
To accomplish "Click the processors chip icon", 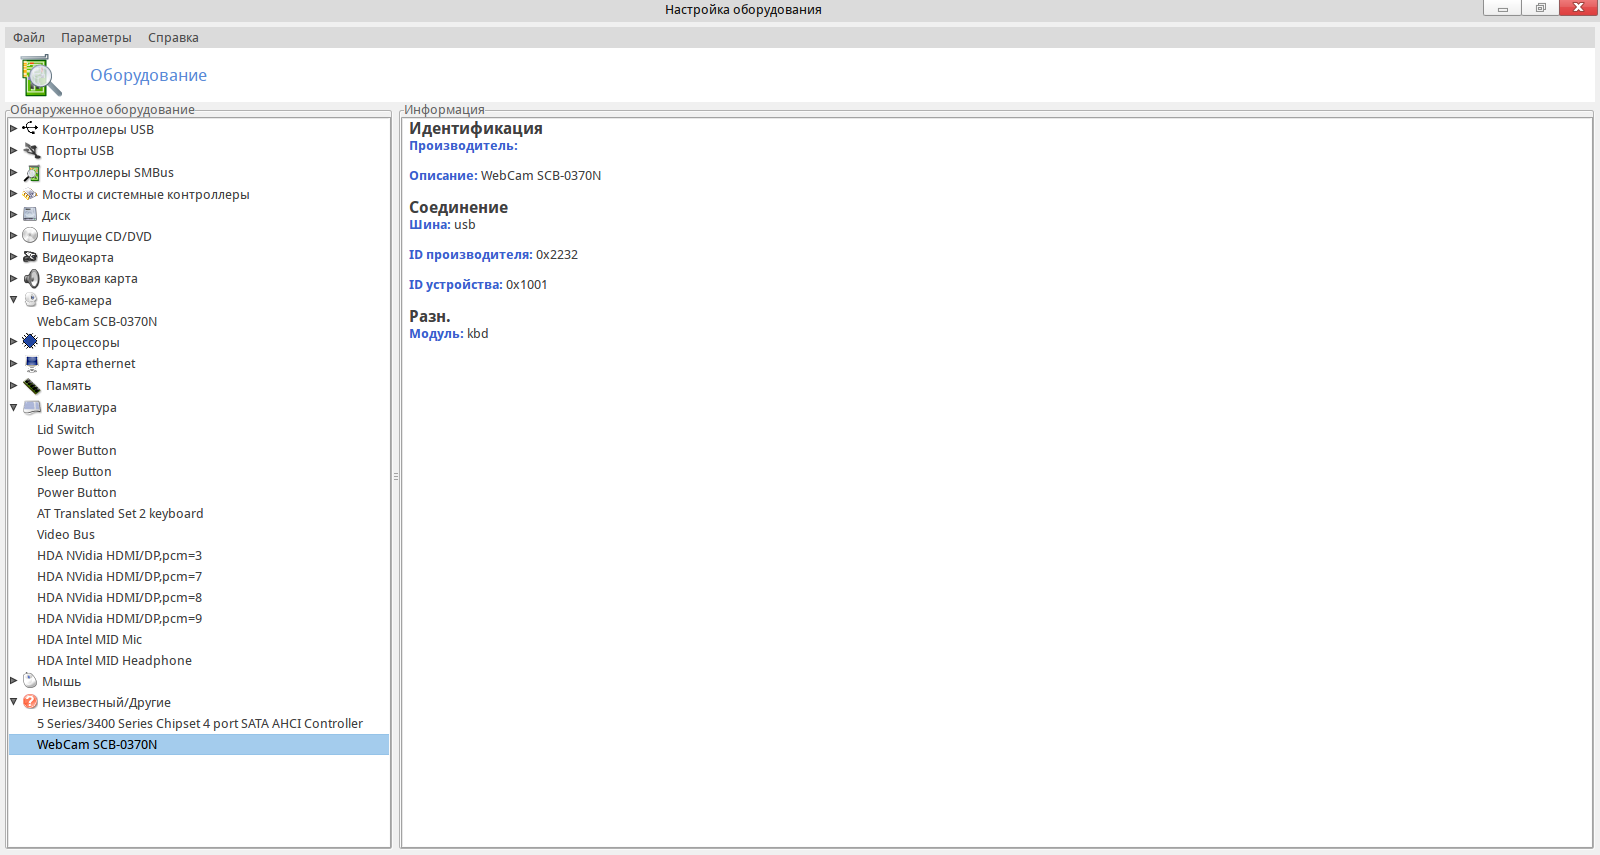I will coord(30,342).
